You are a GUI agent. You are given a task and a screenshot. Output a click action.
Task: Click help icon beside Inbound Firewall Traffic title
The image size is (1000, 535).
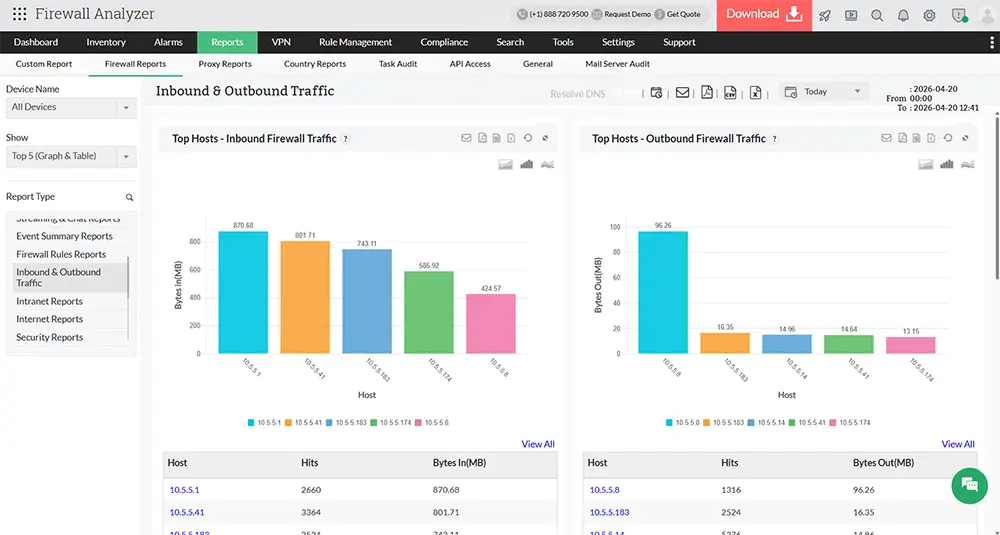click(346, 139)
